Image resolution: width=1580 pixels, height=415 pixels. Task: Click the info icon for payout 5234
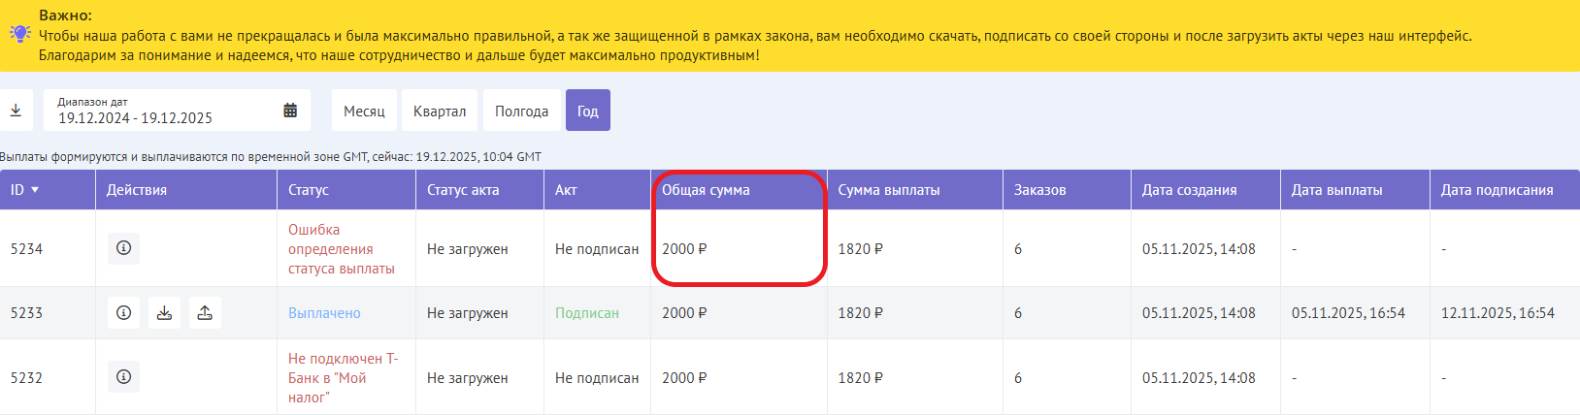[x=124, y=248]
